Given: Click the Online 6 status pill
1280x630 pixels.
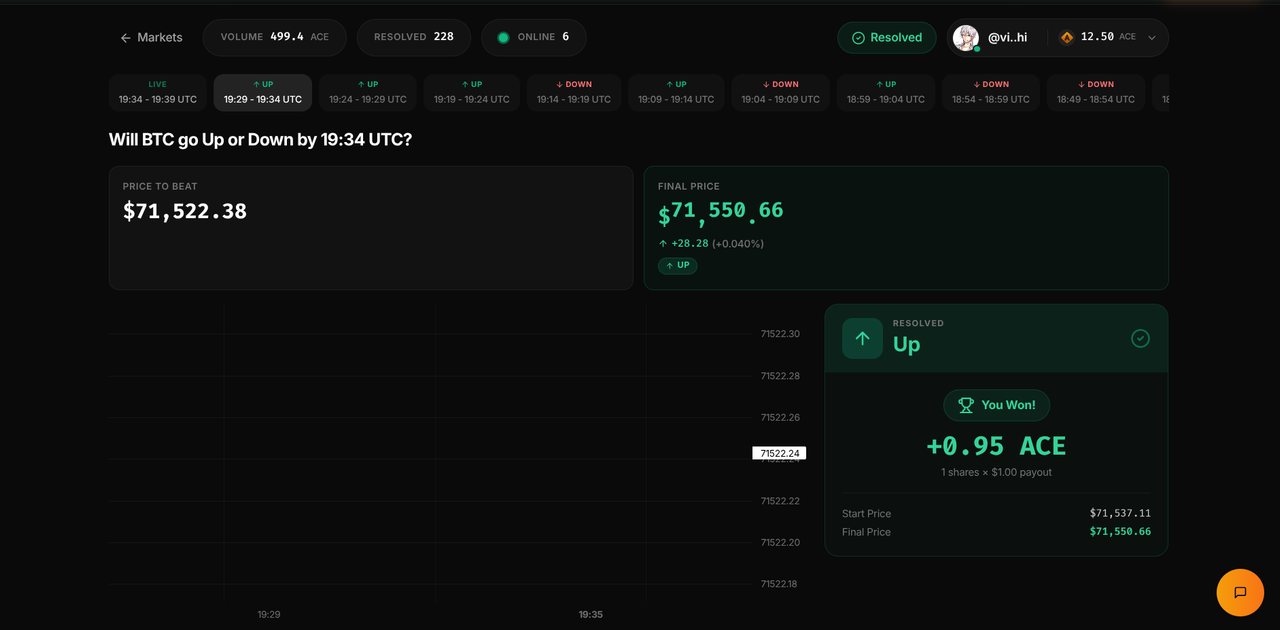Looking at the screenshot, I should 534,37.
